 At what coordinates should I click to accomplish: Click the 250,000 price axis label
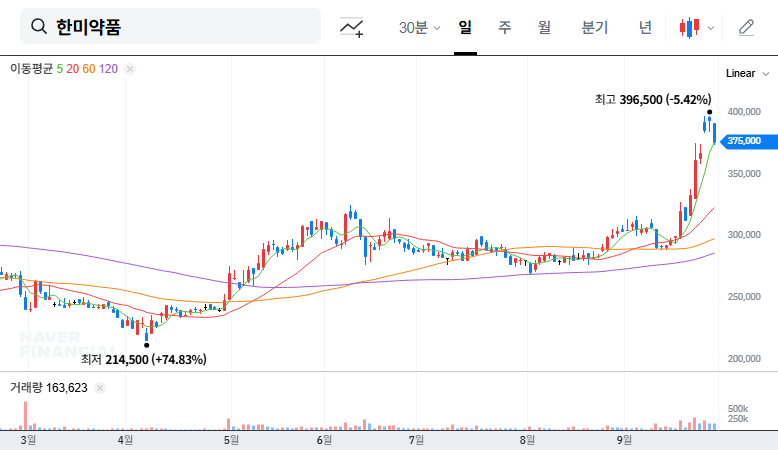coord(744,297)
